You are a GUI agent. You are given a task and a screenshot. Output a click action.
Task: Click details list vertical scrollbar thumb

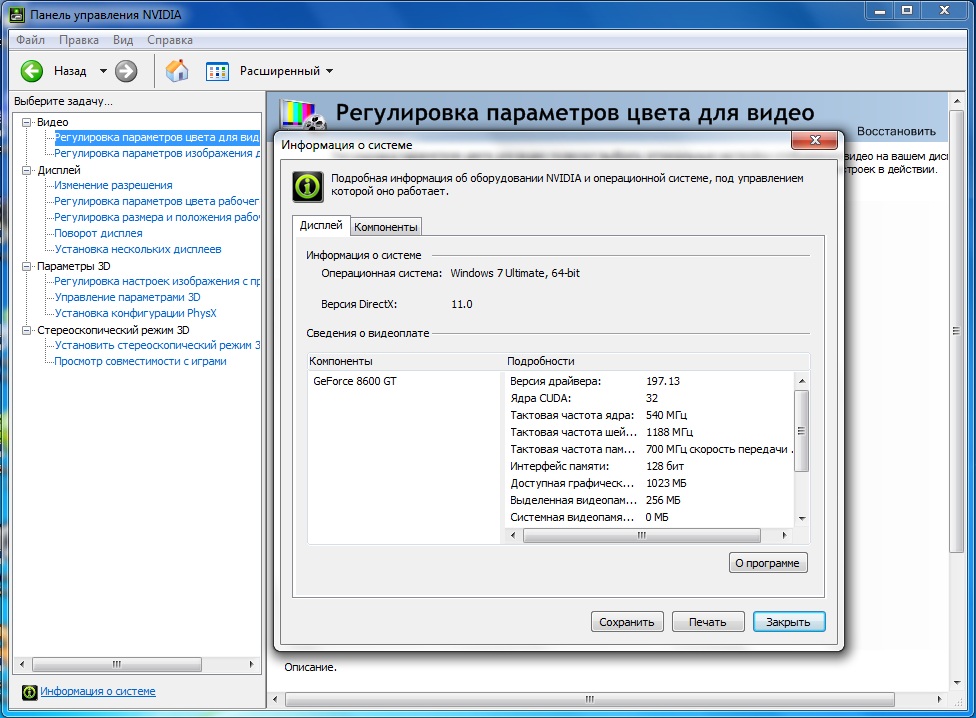click(x=802, y=431)
